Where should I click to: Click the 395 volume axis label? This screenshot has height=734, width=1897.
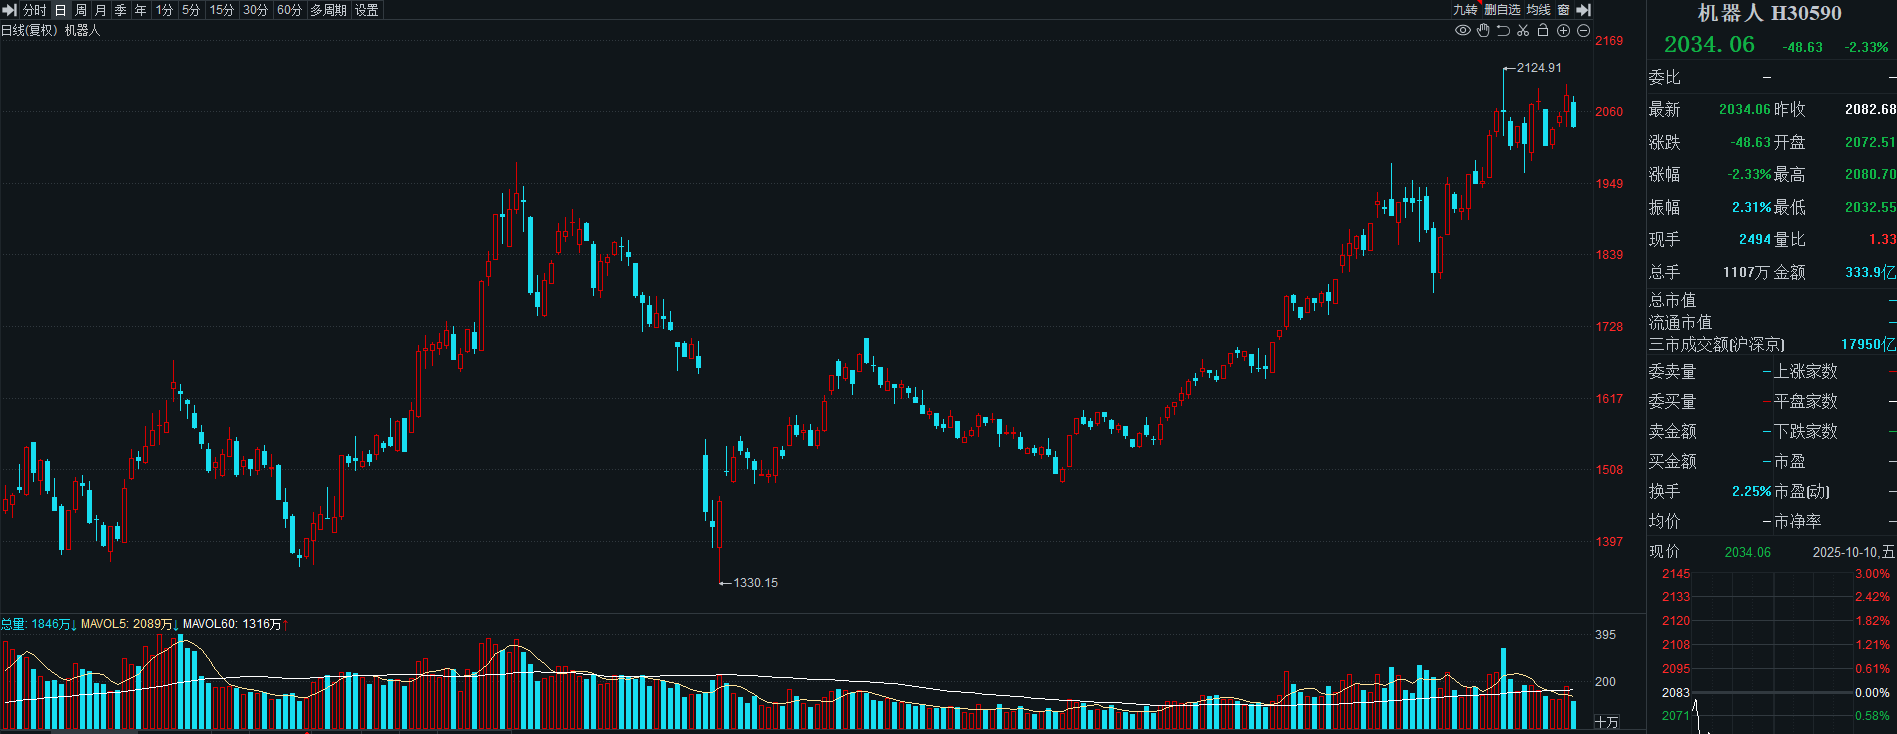click(1605, 635)
